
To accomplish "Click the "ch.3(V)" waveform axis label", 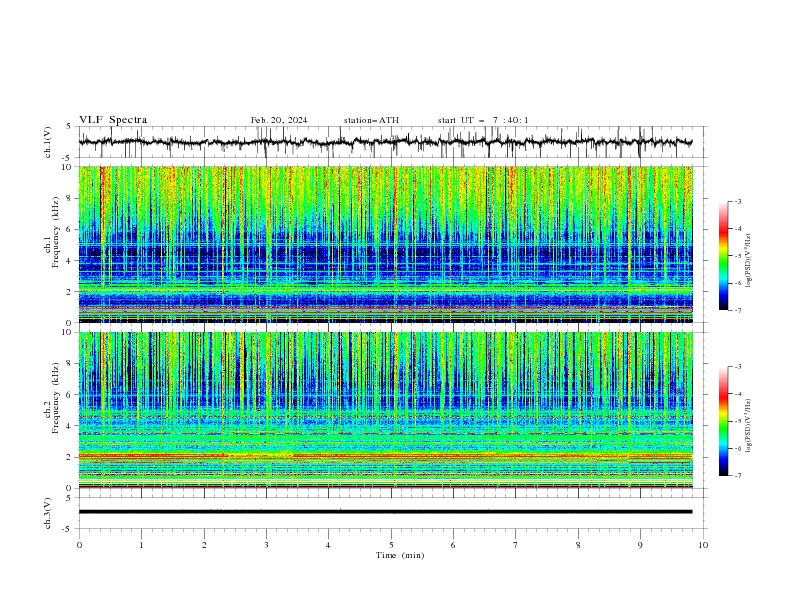I will tap(48, 513).
